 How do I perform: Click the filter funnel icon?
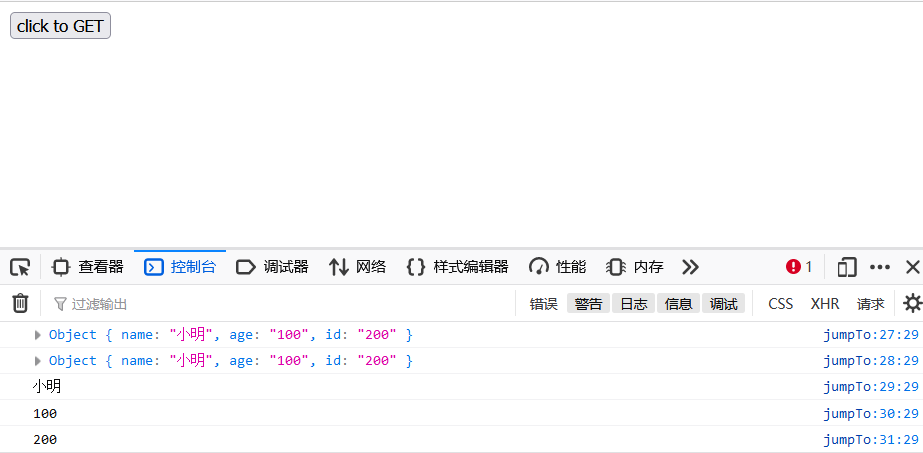(59, 304)
